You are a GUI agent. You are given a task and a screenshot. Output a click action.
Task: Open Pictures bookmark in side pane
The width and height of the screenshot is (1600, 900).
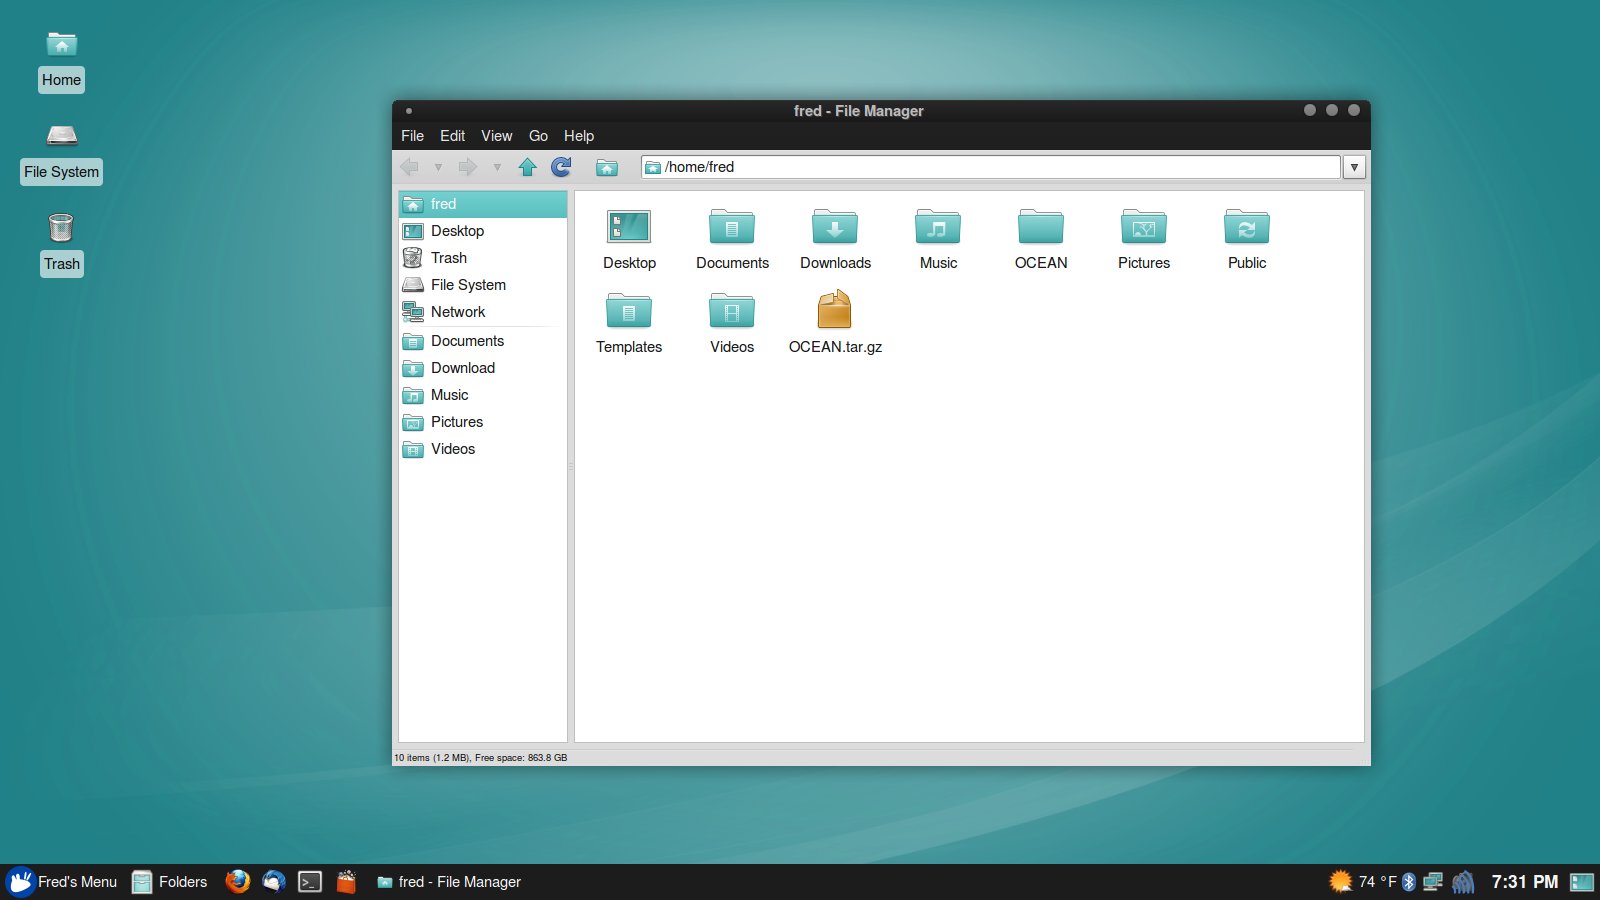point(483,422)
